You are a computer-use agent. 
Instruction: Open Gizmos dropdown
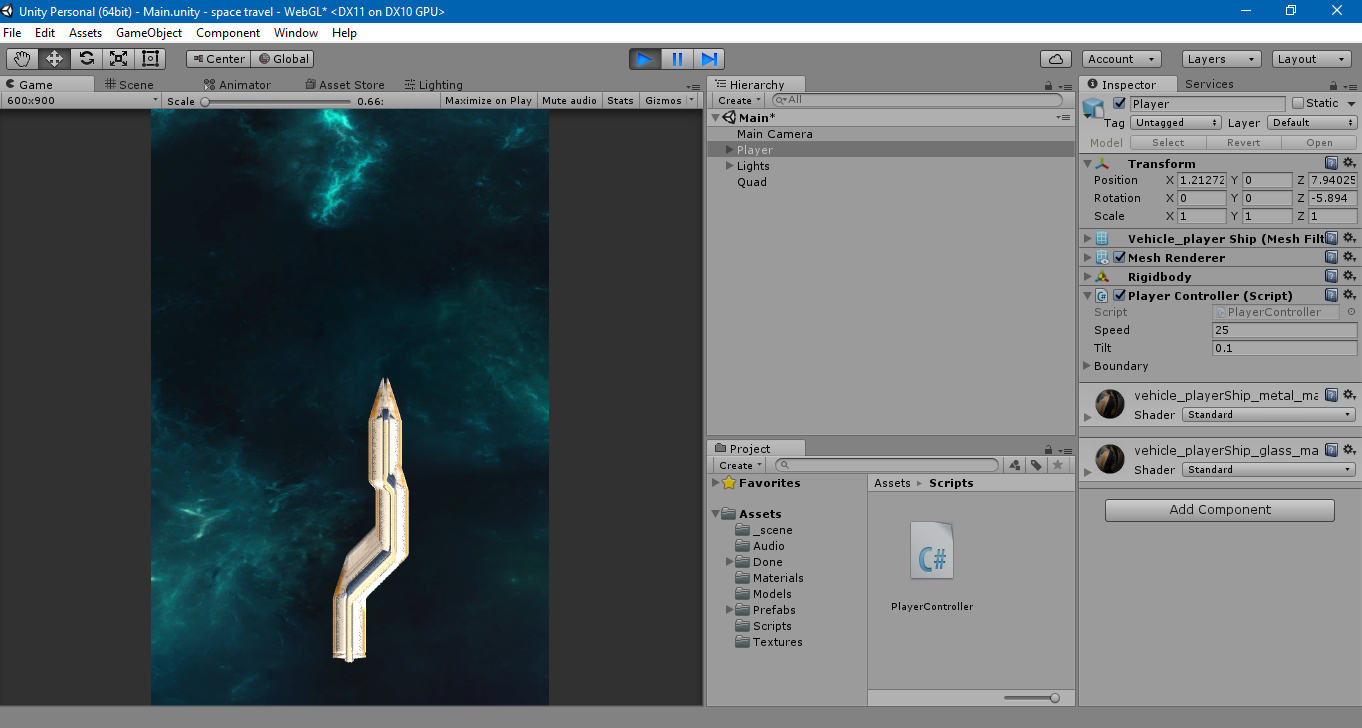[x=670, y=100]
